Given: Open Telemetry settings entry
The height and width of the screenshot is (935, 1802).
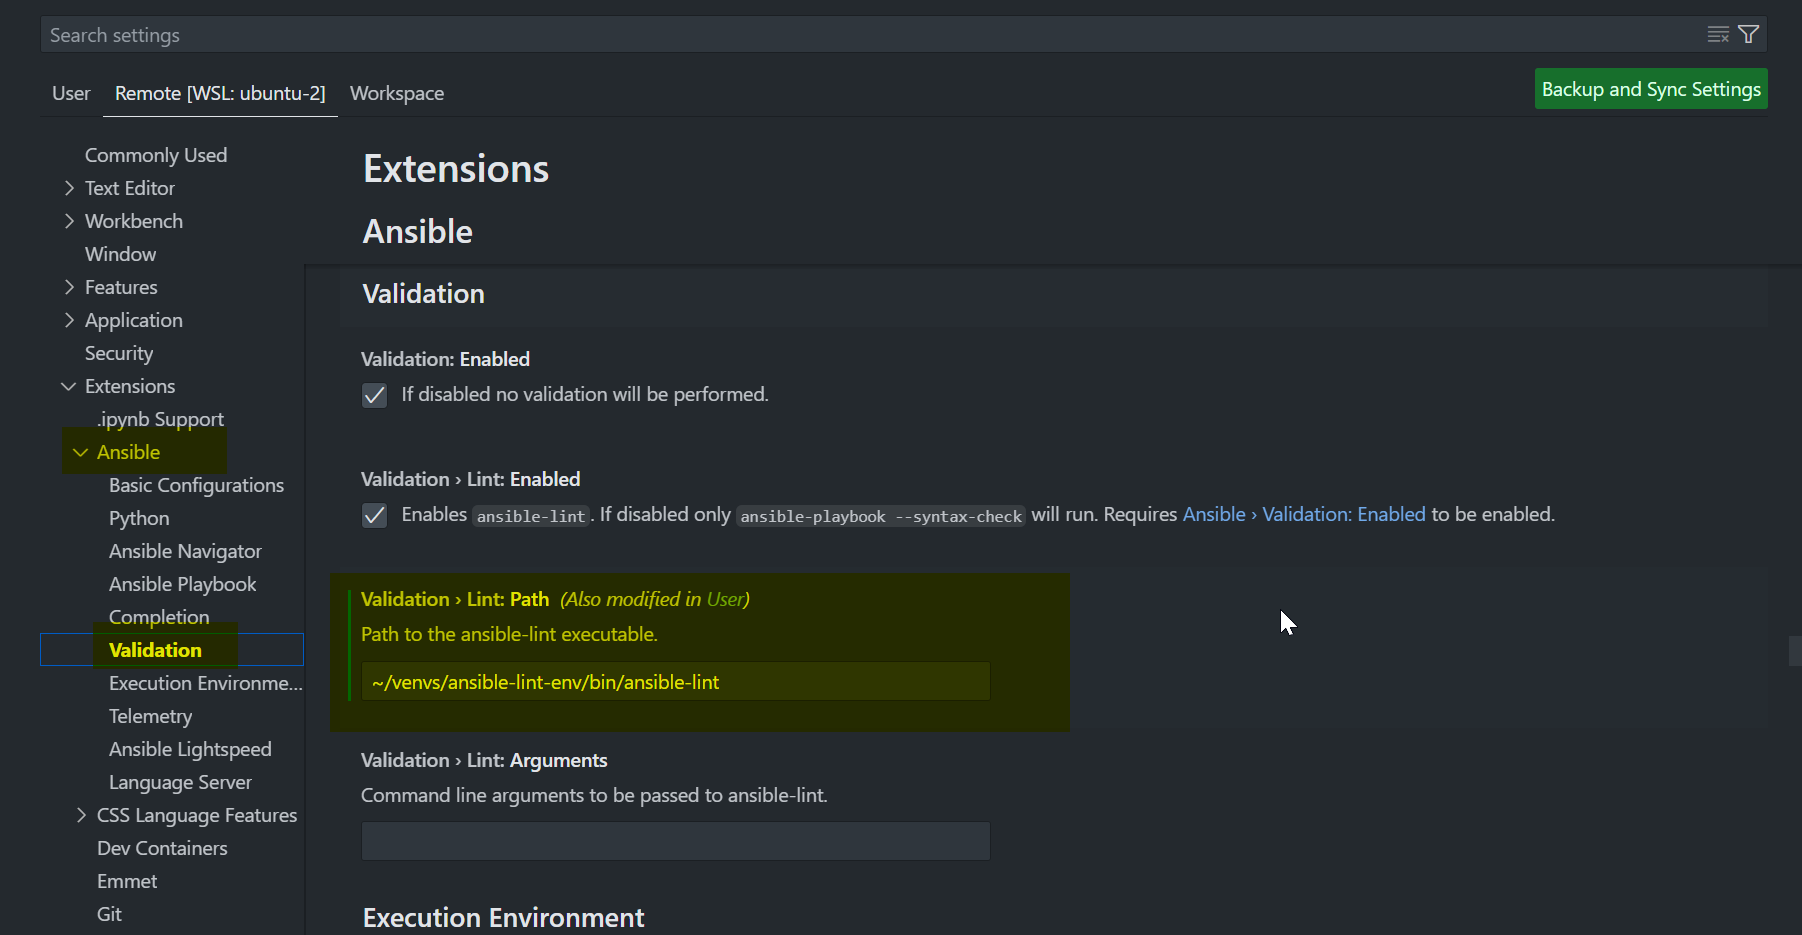Looking at the screenshot, I should [150, 716].
